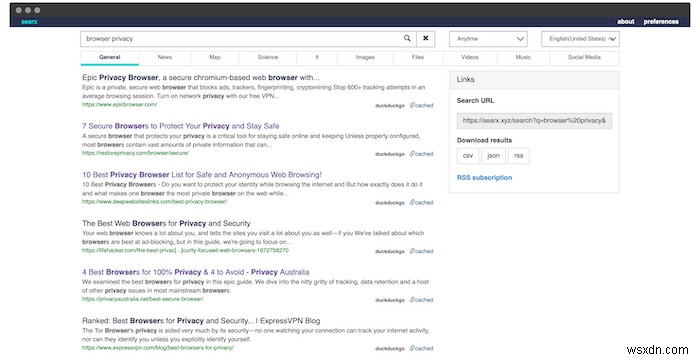Focus the browser privacy search field
The image size is (700, 360).
240,39
